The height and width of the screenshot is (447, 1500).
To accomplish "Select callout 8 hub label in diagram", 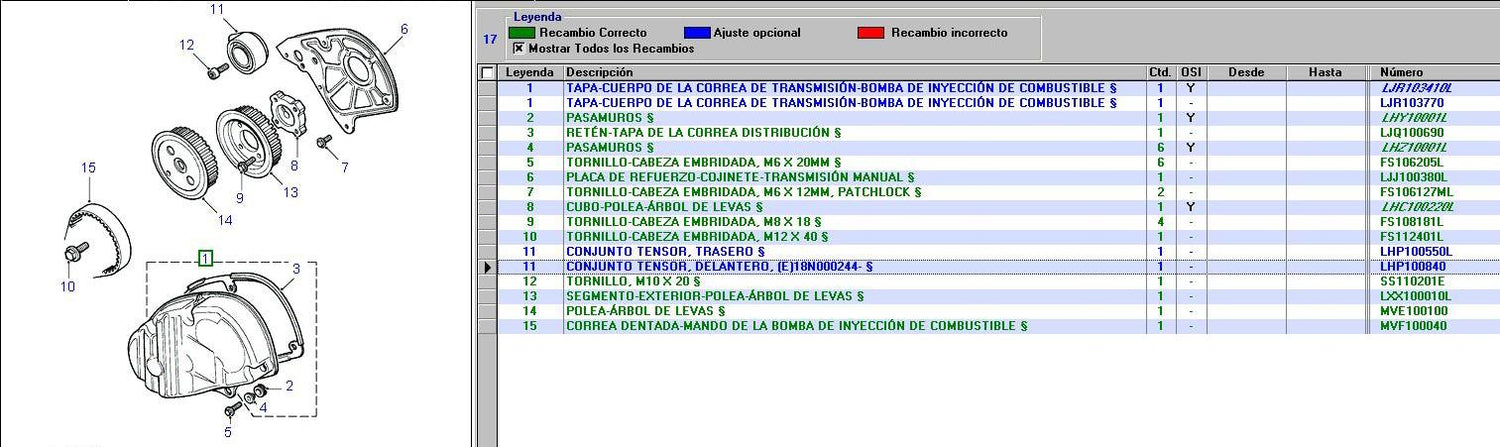I will 294,165.
